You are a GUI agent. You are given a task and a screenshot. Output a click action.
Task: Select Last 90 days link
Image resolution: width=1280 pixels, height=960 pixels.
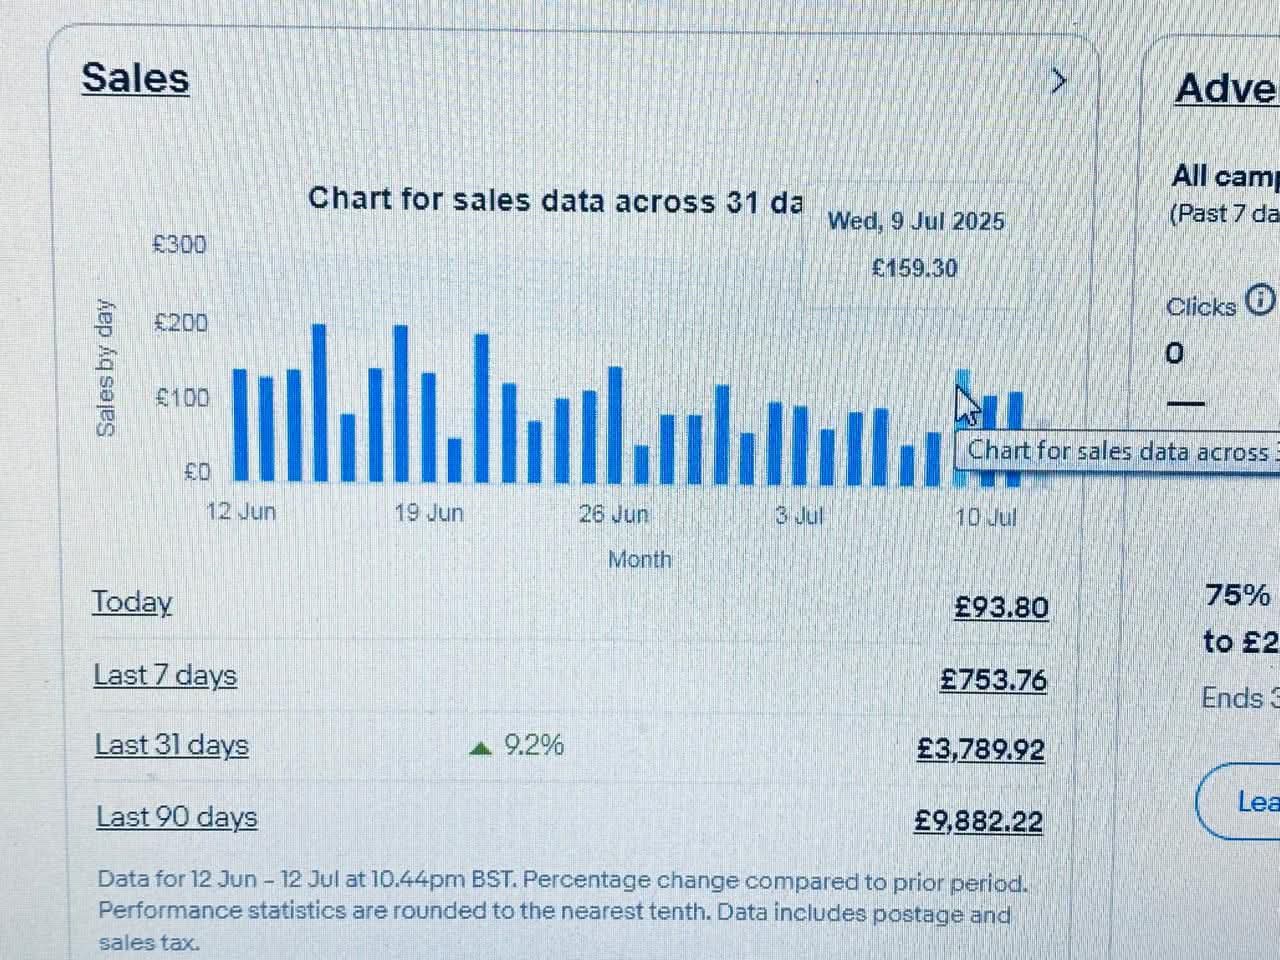click(x=177, y=817)
